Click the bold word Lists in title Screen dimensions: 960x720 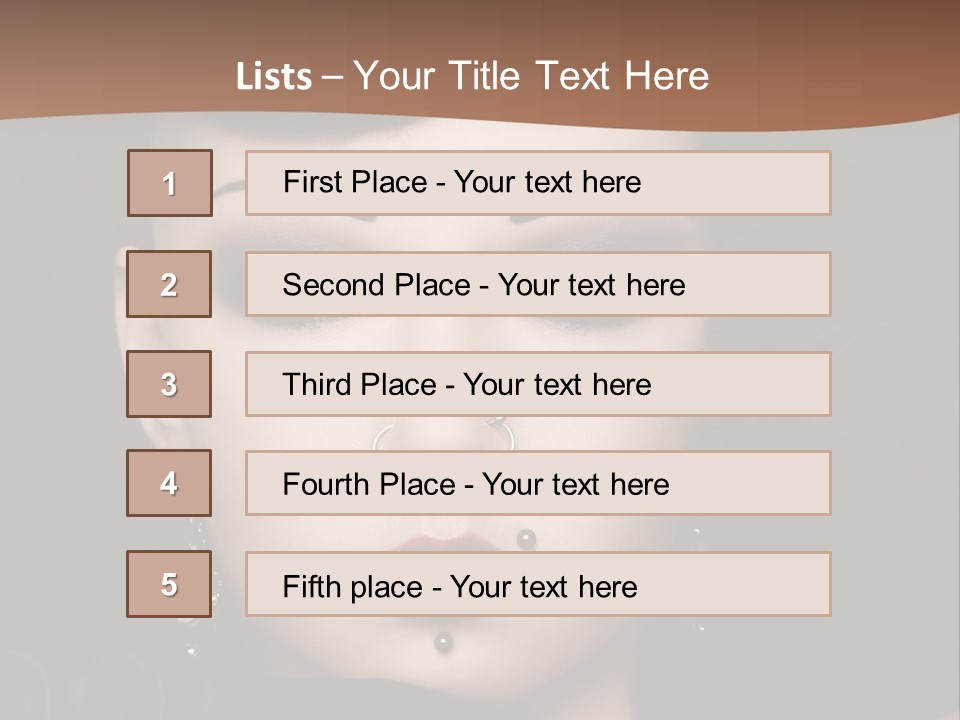(x=273, y=77)
